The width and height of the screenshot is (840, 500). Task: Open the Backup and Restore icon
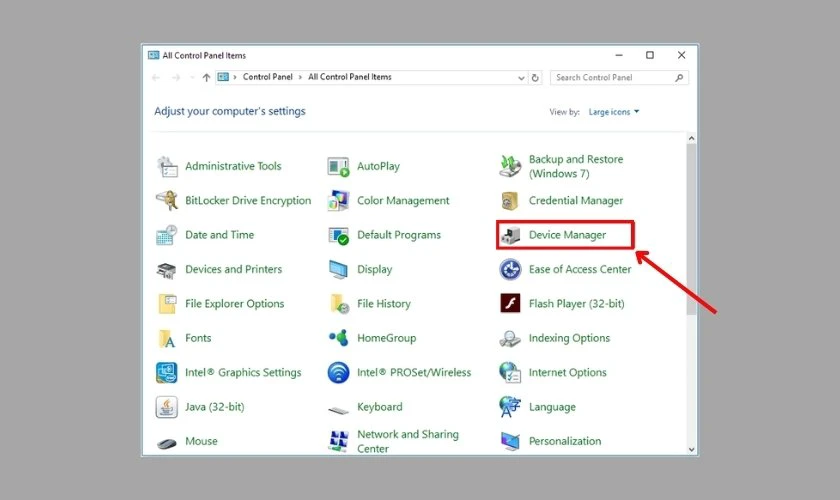(x=511, y=166)
